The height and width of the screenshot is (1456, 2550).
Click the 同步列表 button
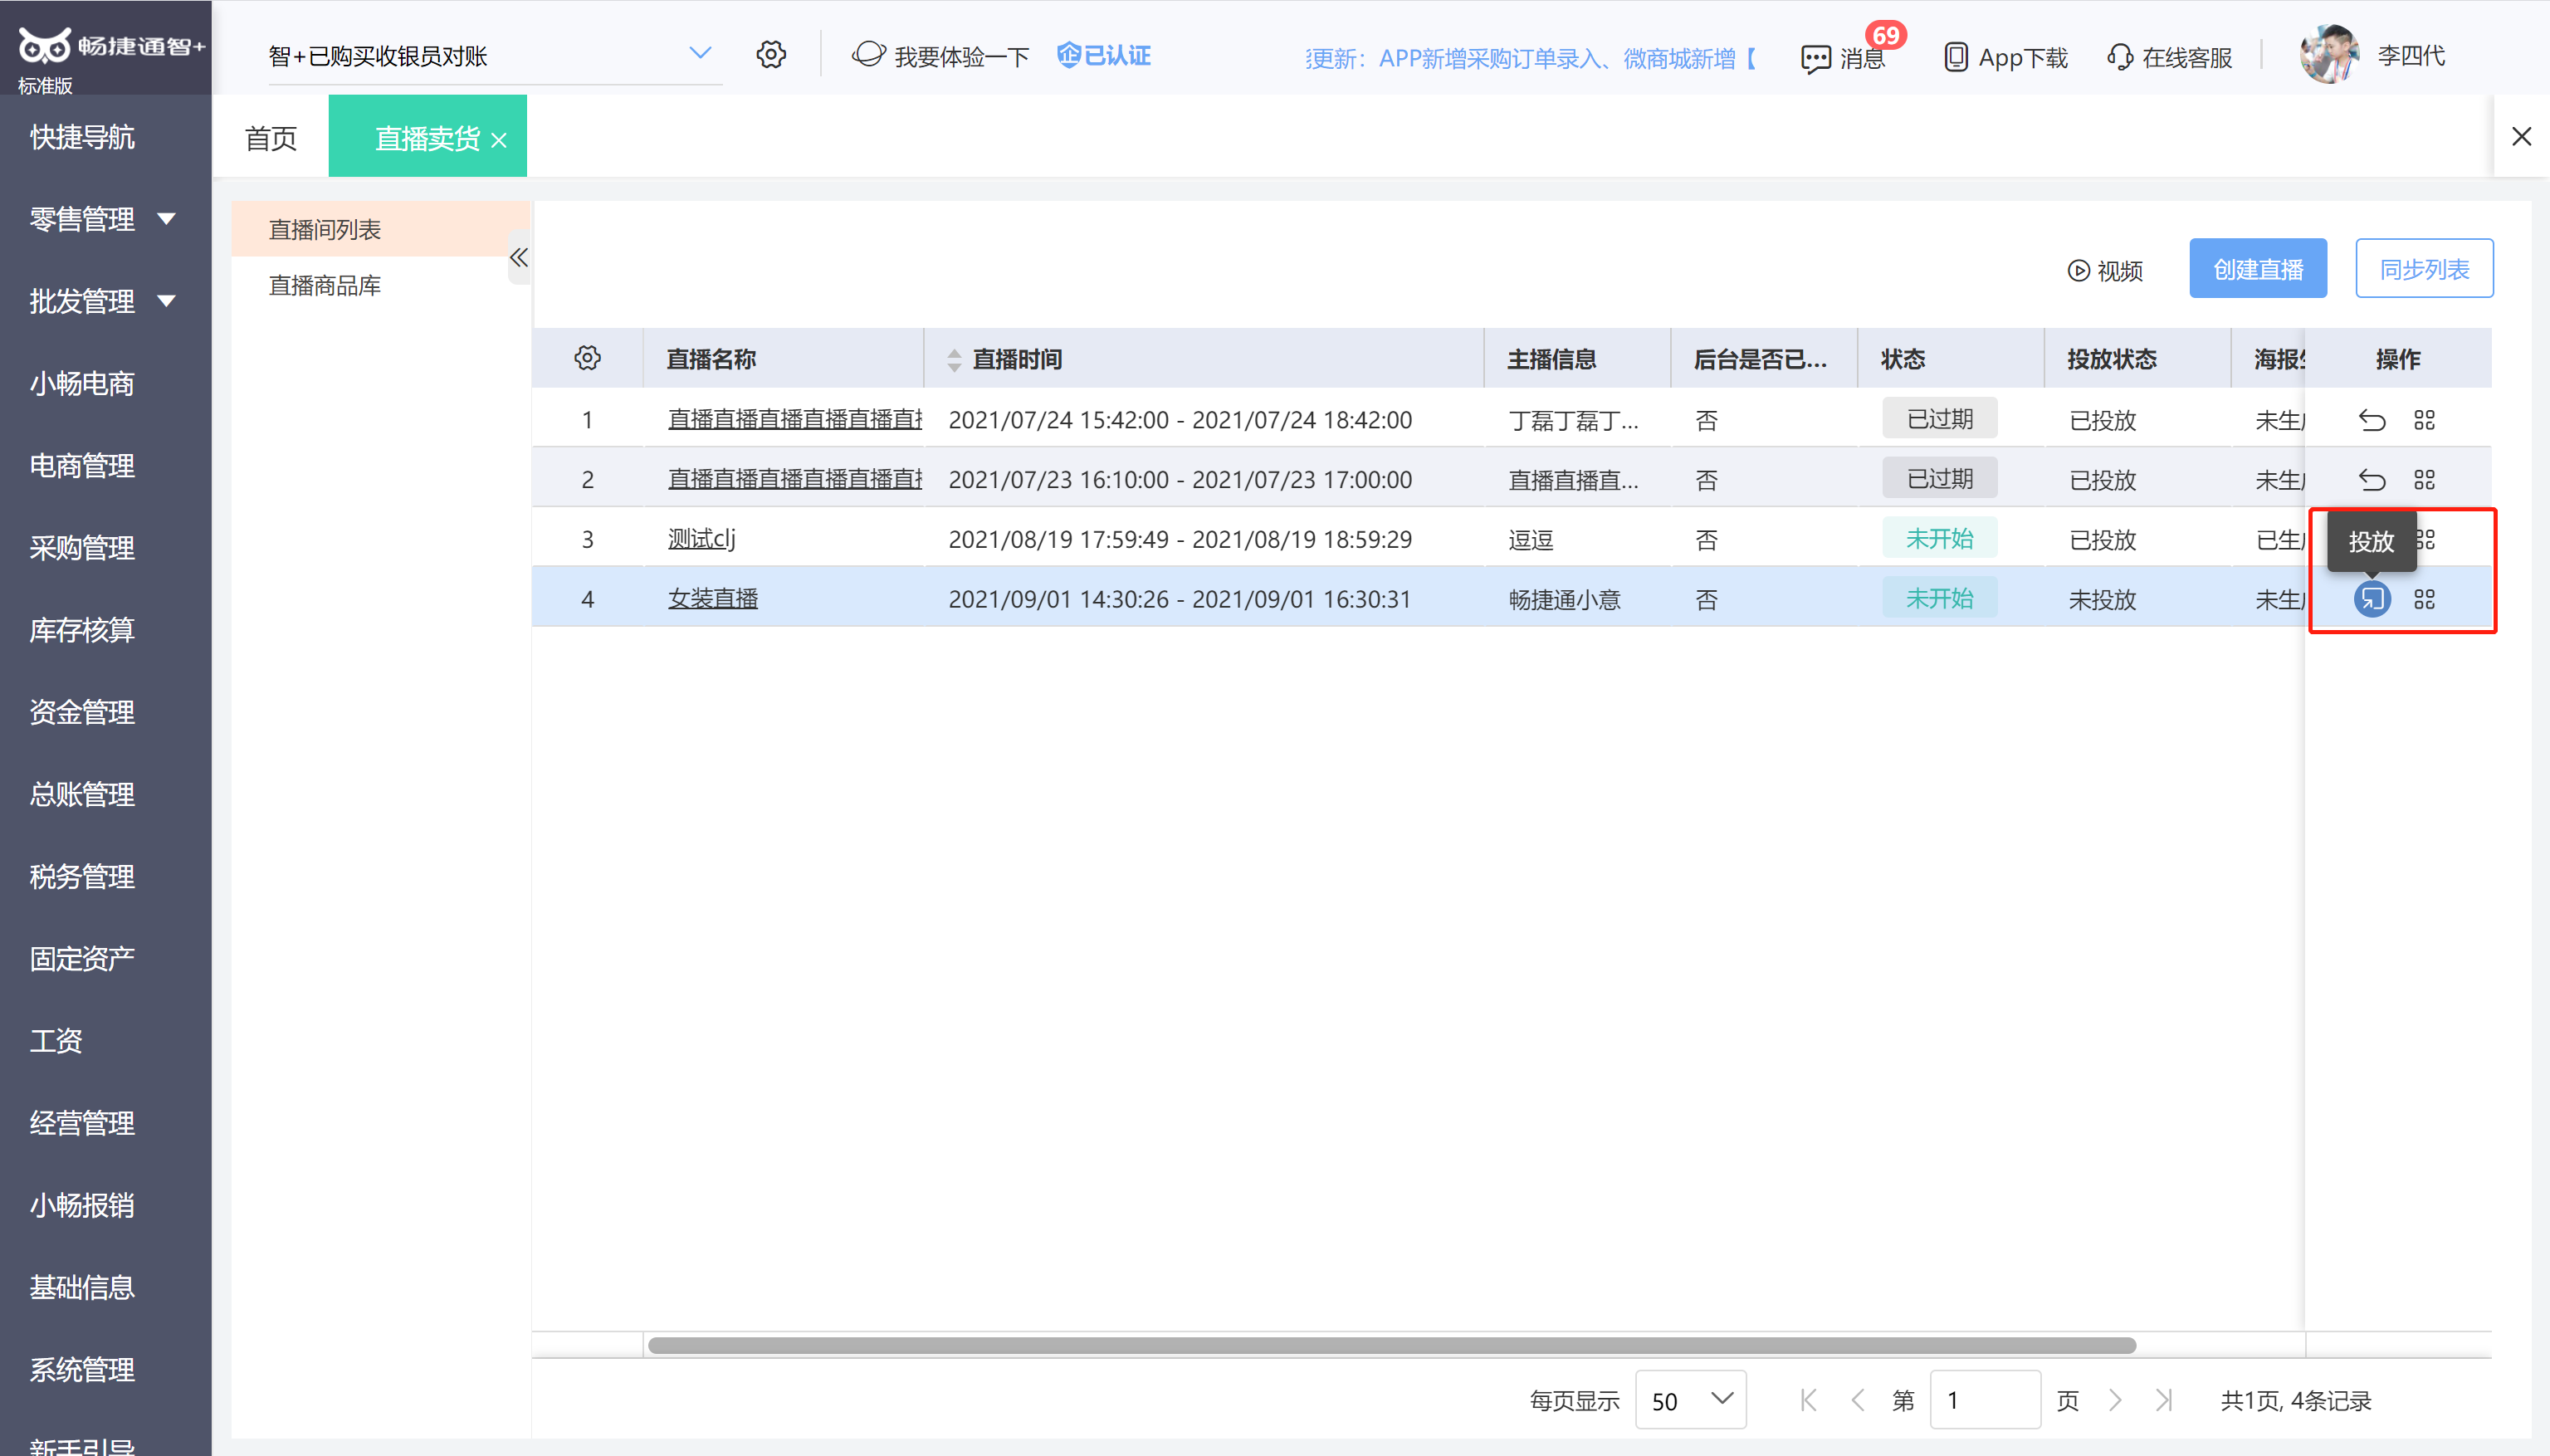2423,269
